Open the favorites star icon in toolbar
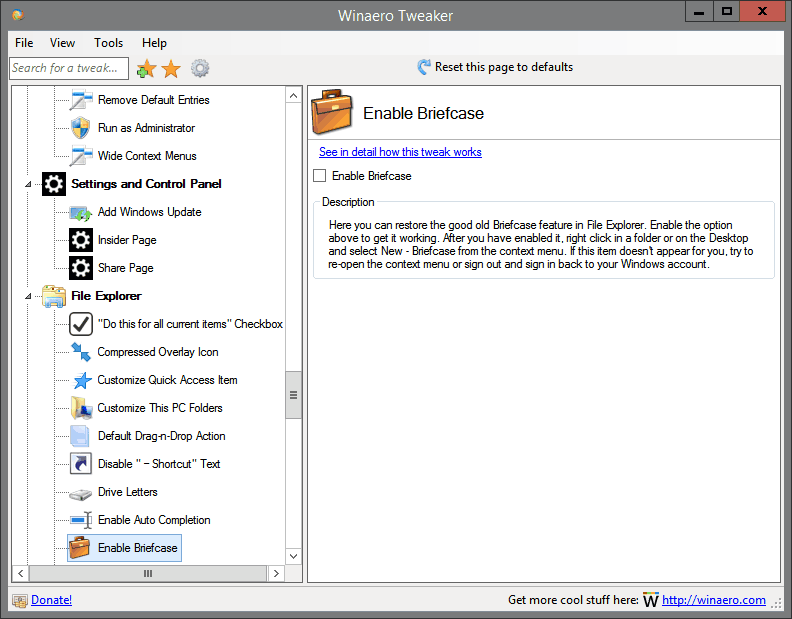 [171, 68]
